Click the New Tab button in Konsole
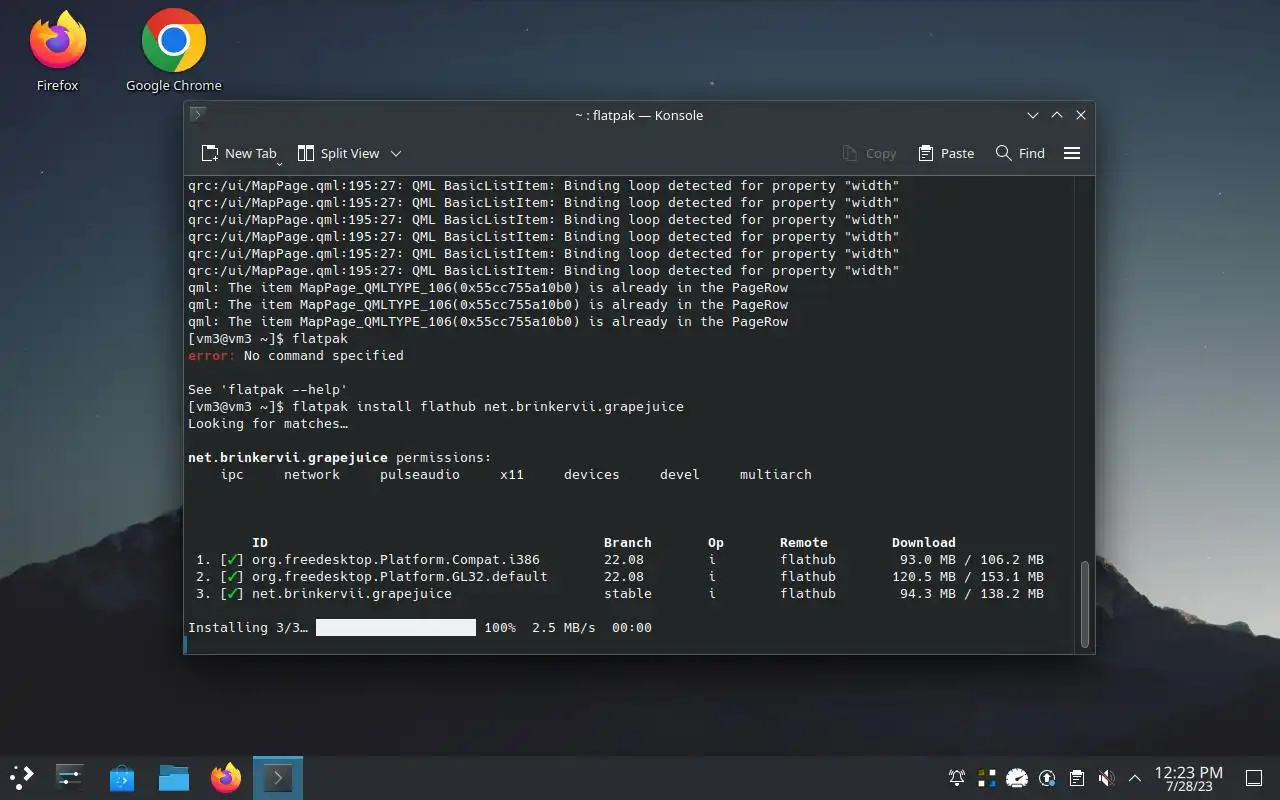The image size is (1280, 800). (239, 153)
